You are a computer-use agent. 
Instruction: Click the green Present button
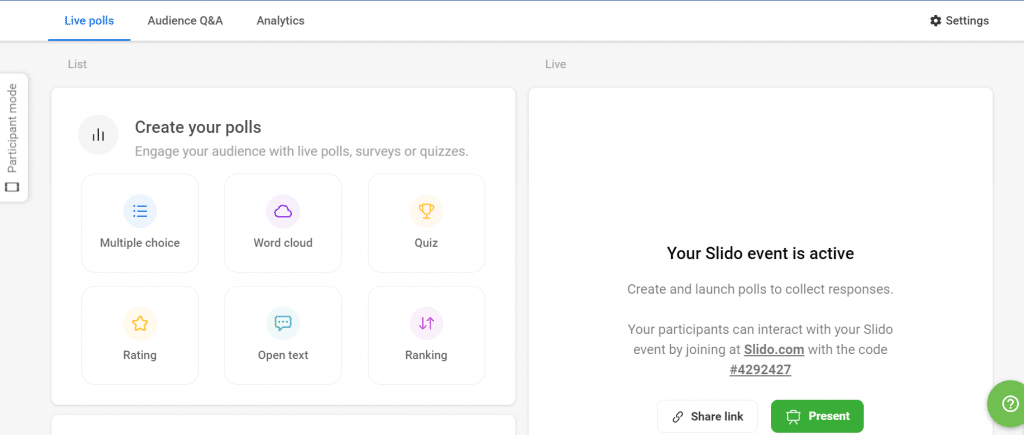click(x=817, y=416)
